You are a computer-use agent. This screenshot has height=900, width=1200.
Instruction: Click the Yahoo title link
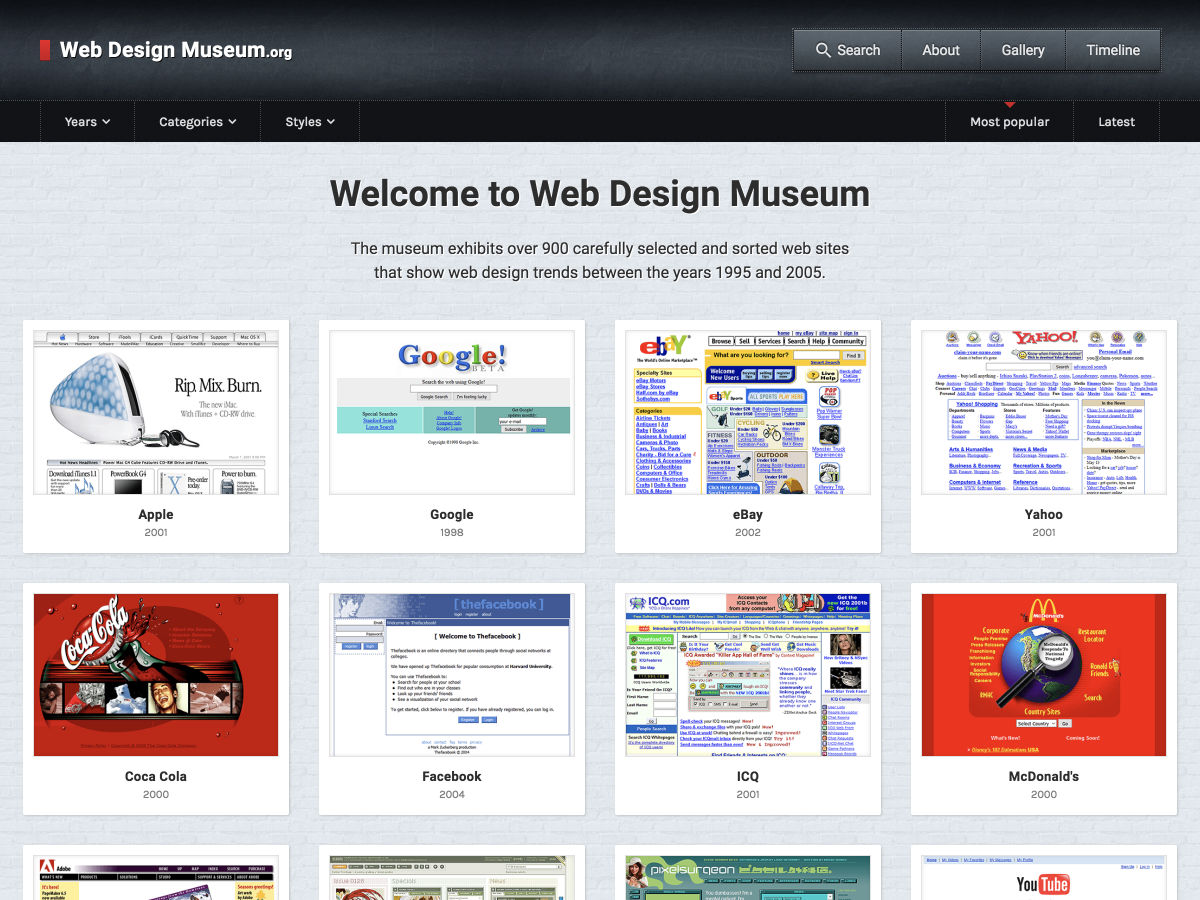point(1044,514)
